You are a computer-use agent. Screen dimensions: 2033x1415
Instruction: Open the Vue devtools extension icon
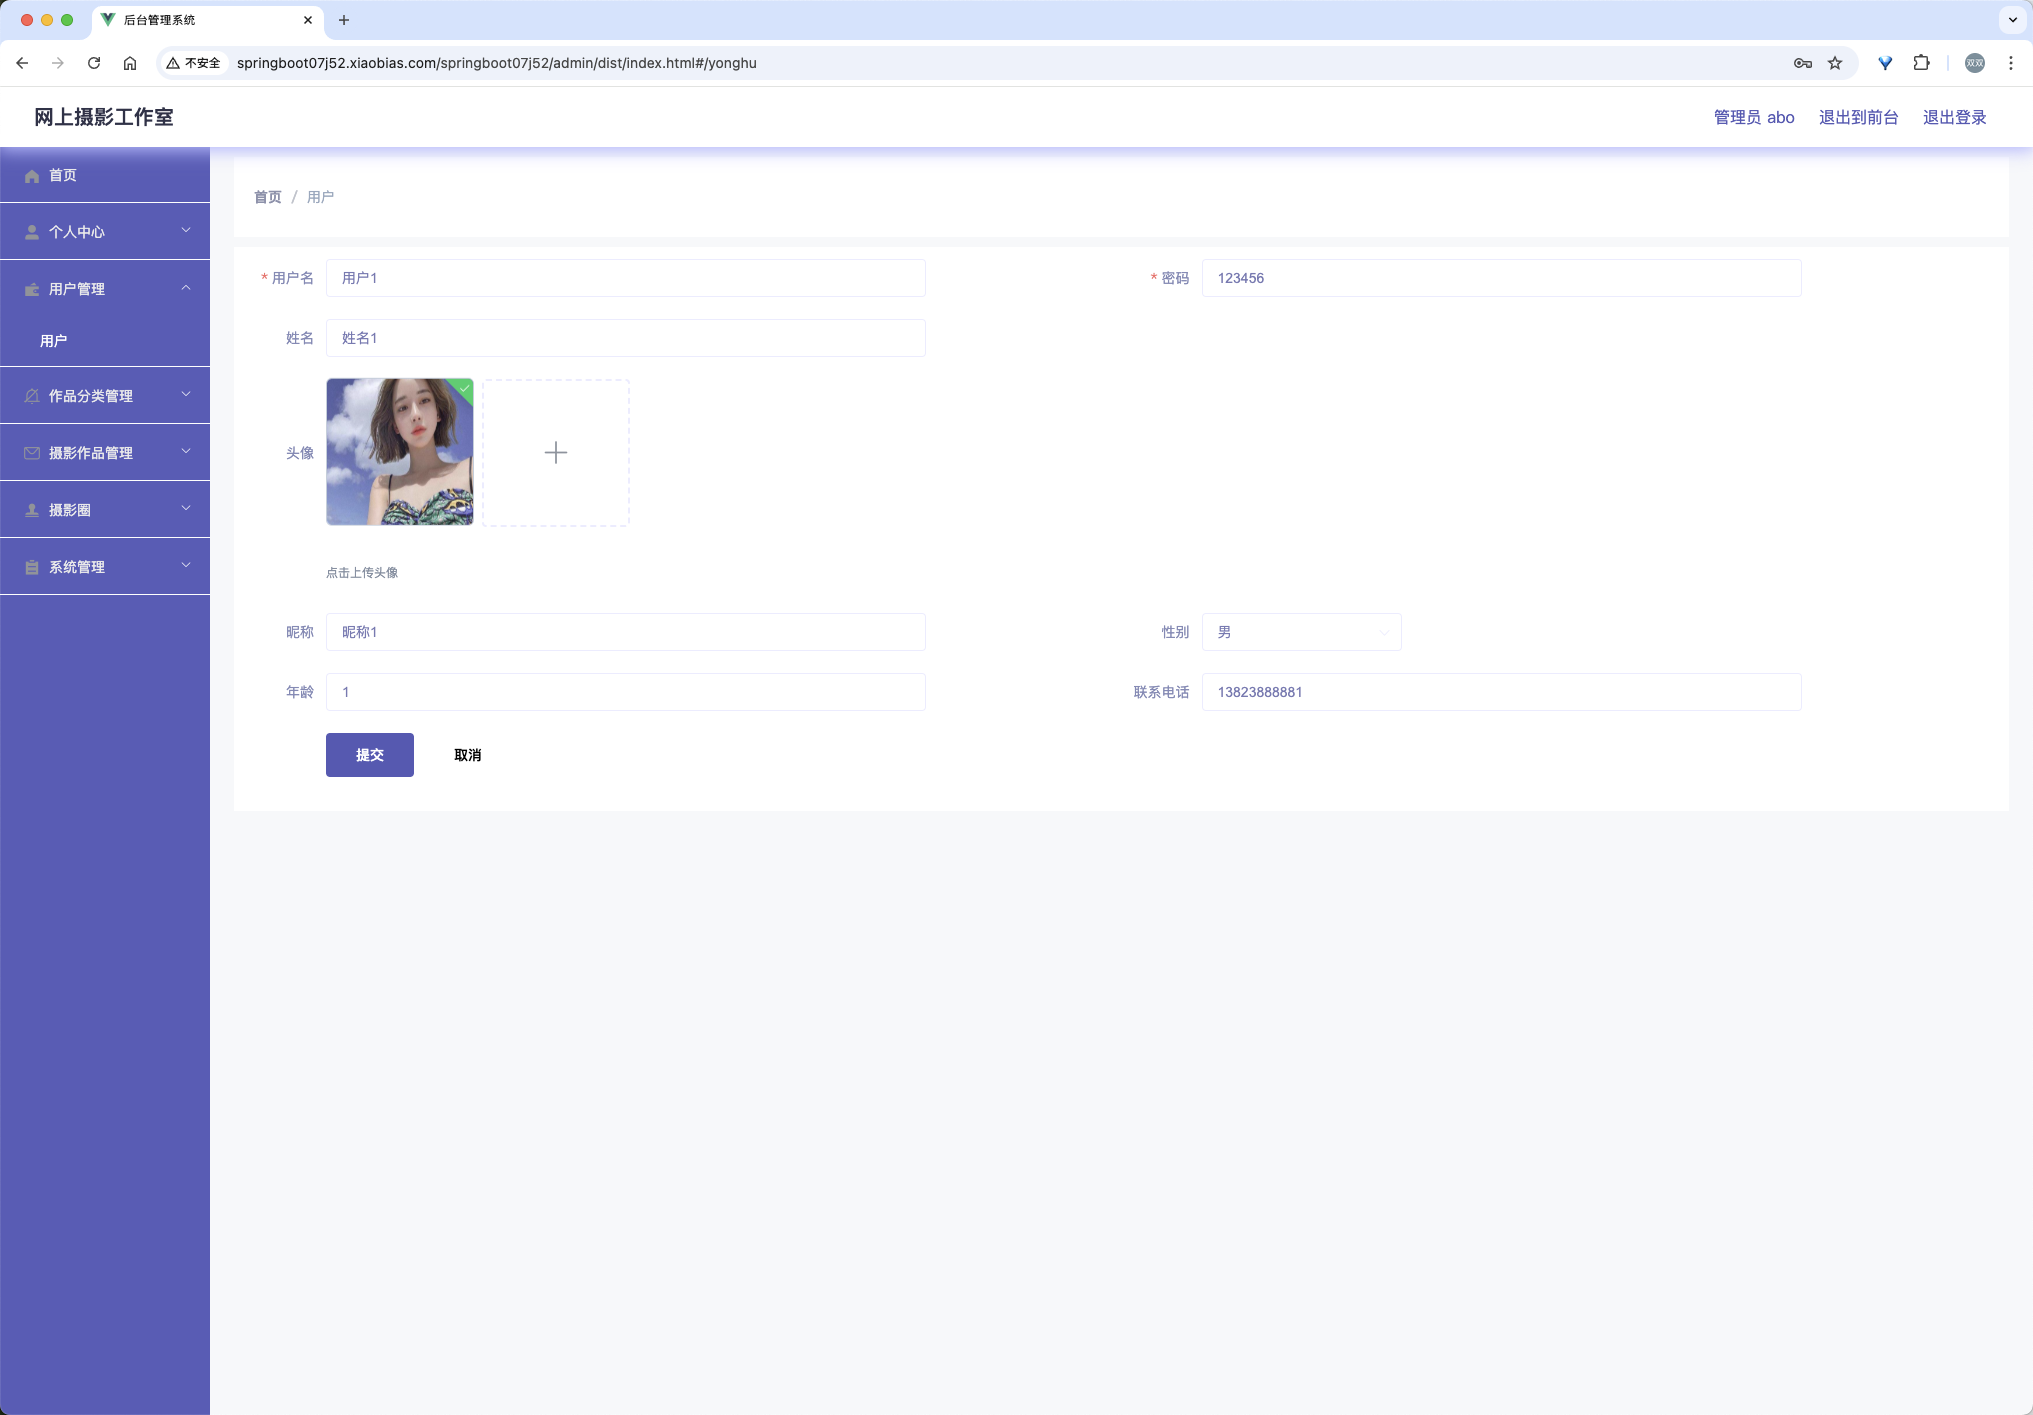(1885, 63)
